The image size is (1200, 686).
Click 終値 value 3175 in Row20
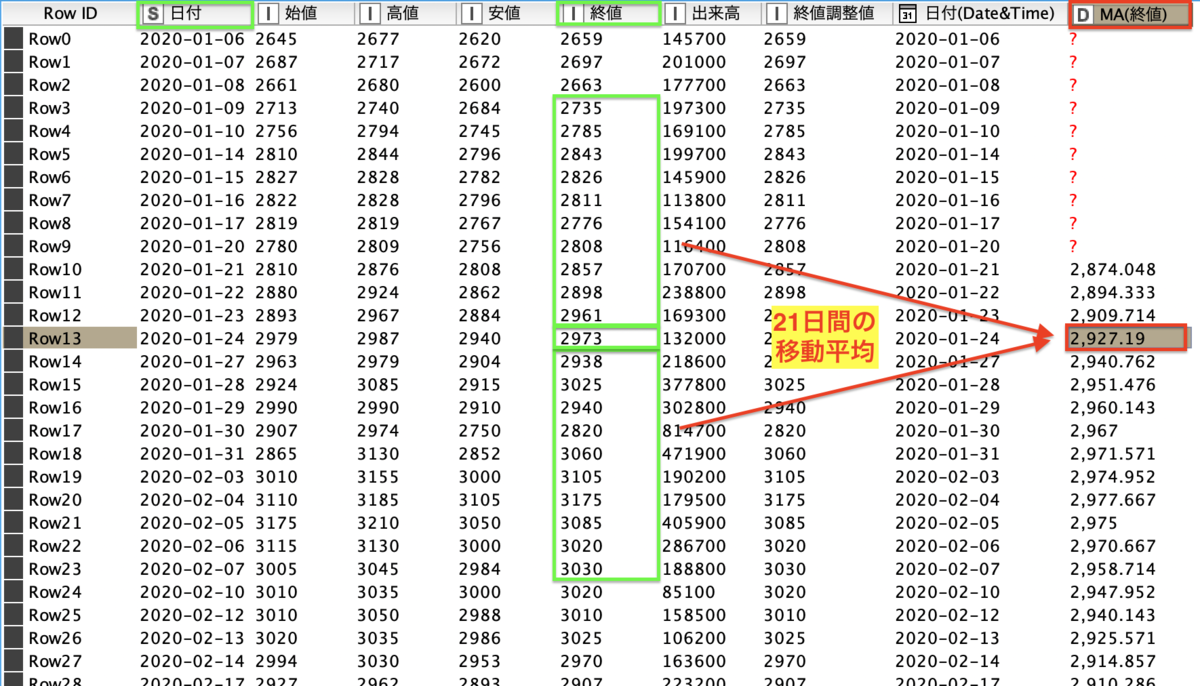[582, 499]
